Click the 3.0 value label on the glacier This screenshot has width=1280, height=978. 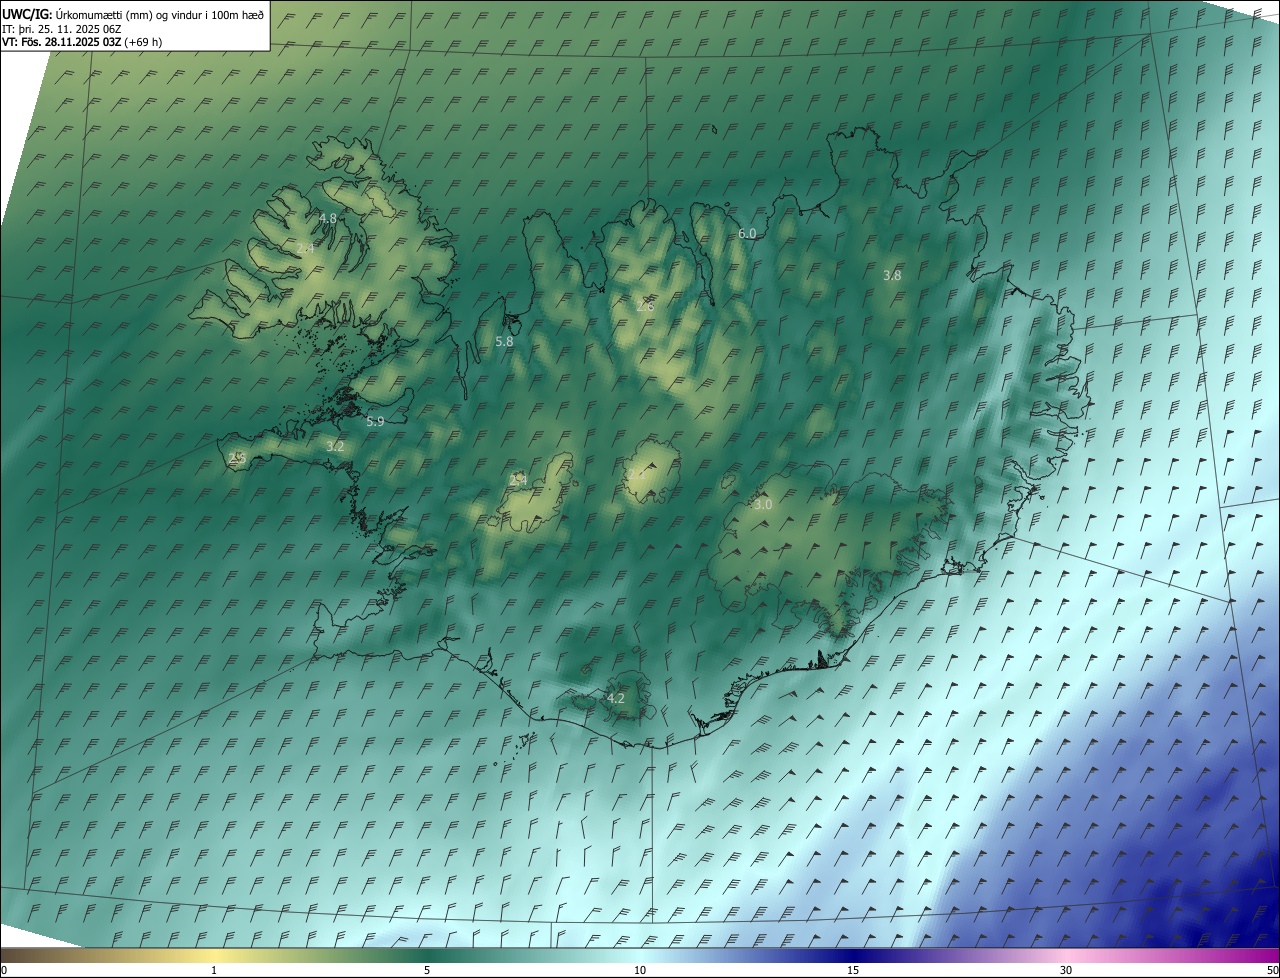coord(763,505)
